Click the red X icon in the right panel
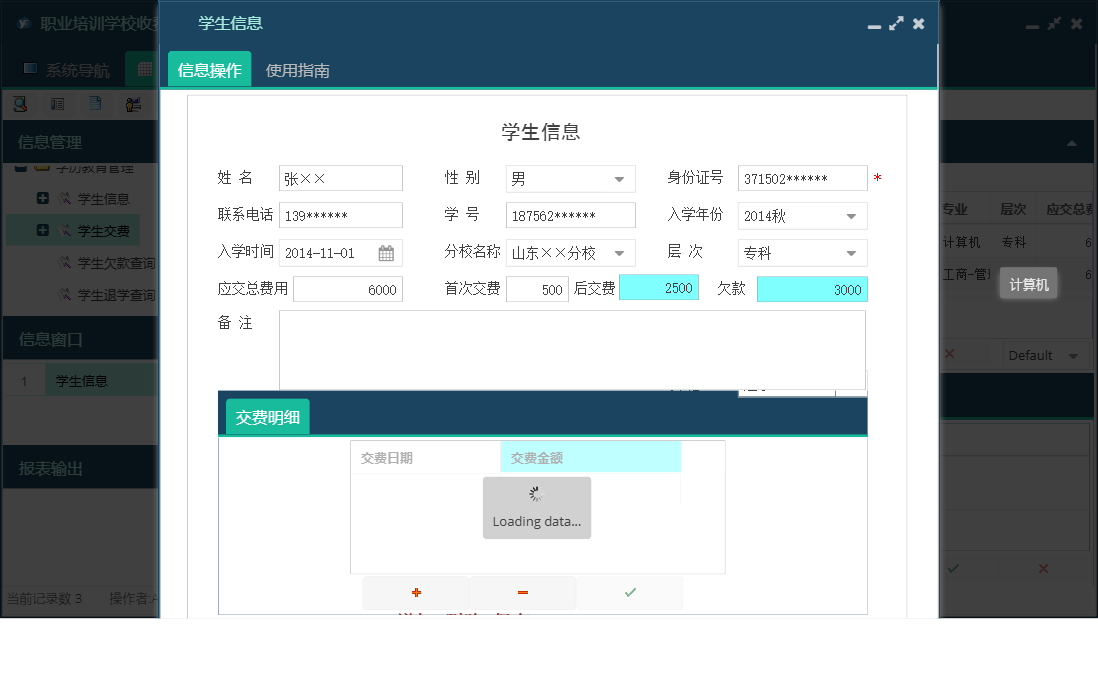The height and width of the screenshot is (690, 1098). [x=1042, y=568]
